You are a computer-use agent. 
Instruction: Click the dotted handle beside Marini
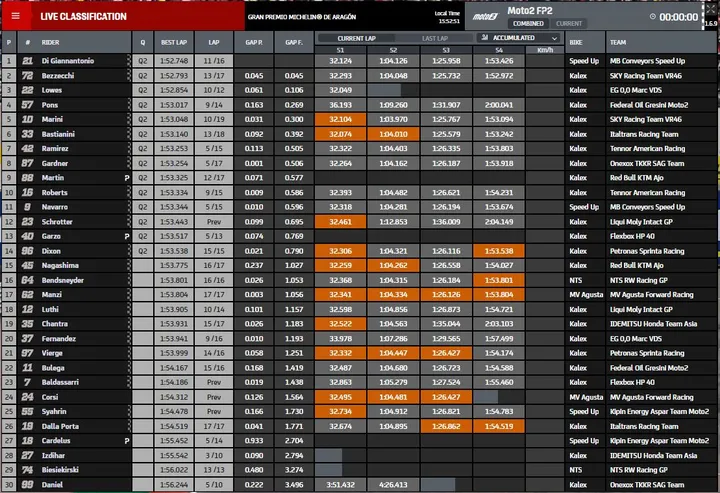(129, 119)
